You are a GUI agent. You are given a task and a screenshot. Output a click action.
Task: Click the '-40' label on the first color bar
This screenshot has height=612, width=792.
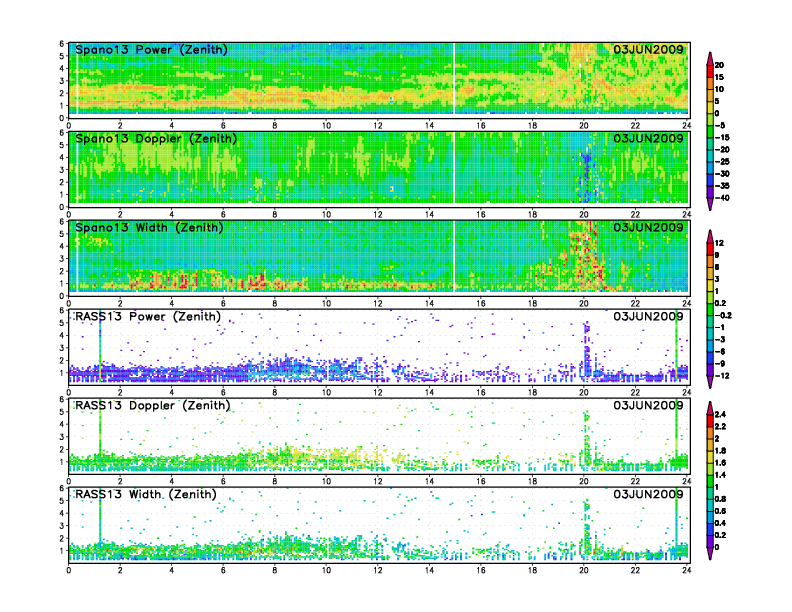pyautogui.click(x=722, y=198)
